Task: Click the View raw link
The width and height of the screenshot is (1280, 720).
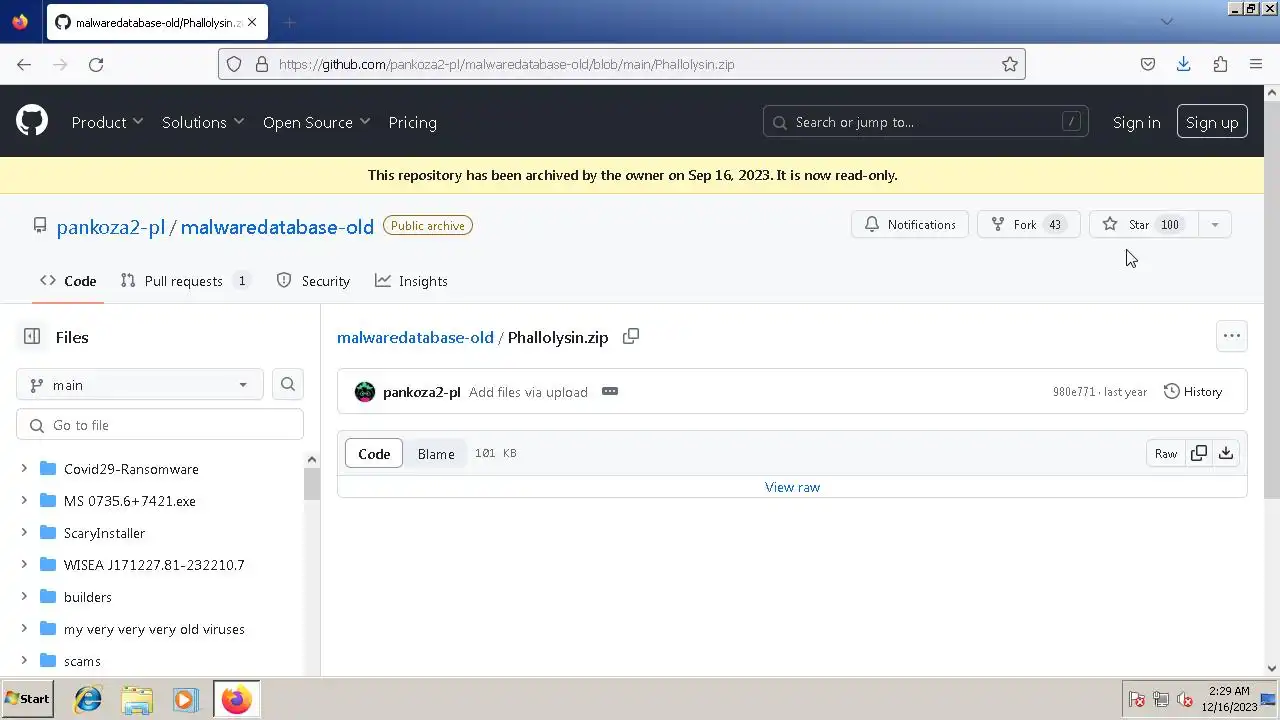Action: (792, 487)
